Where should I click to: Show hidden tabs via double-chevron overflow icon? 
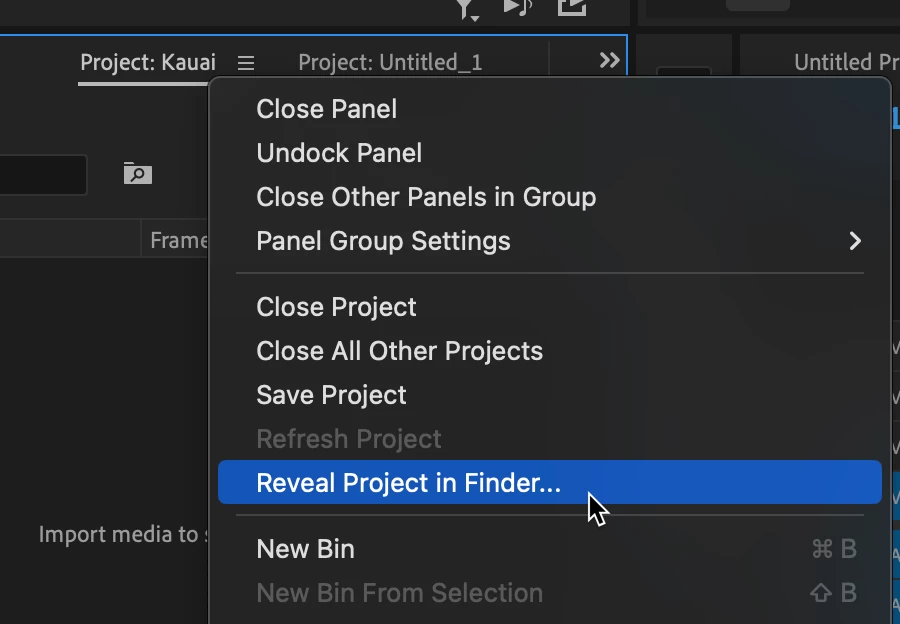(609, 61)
